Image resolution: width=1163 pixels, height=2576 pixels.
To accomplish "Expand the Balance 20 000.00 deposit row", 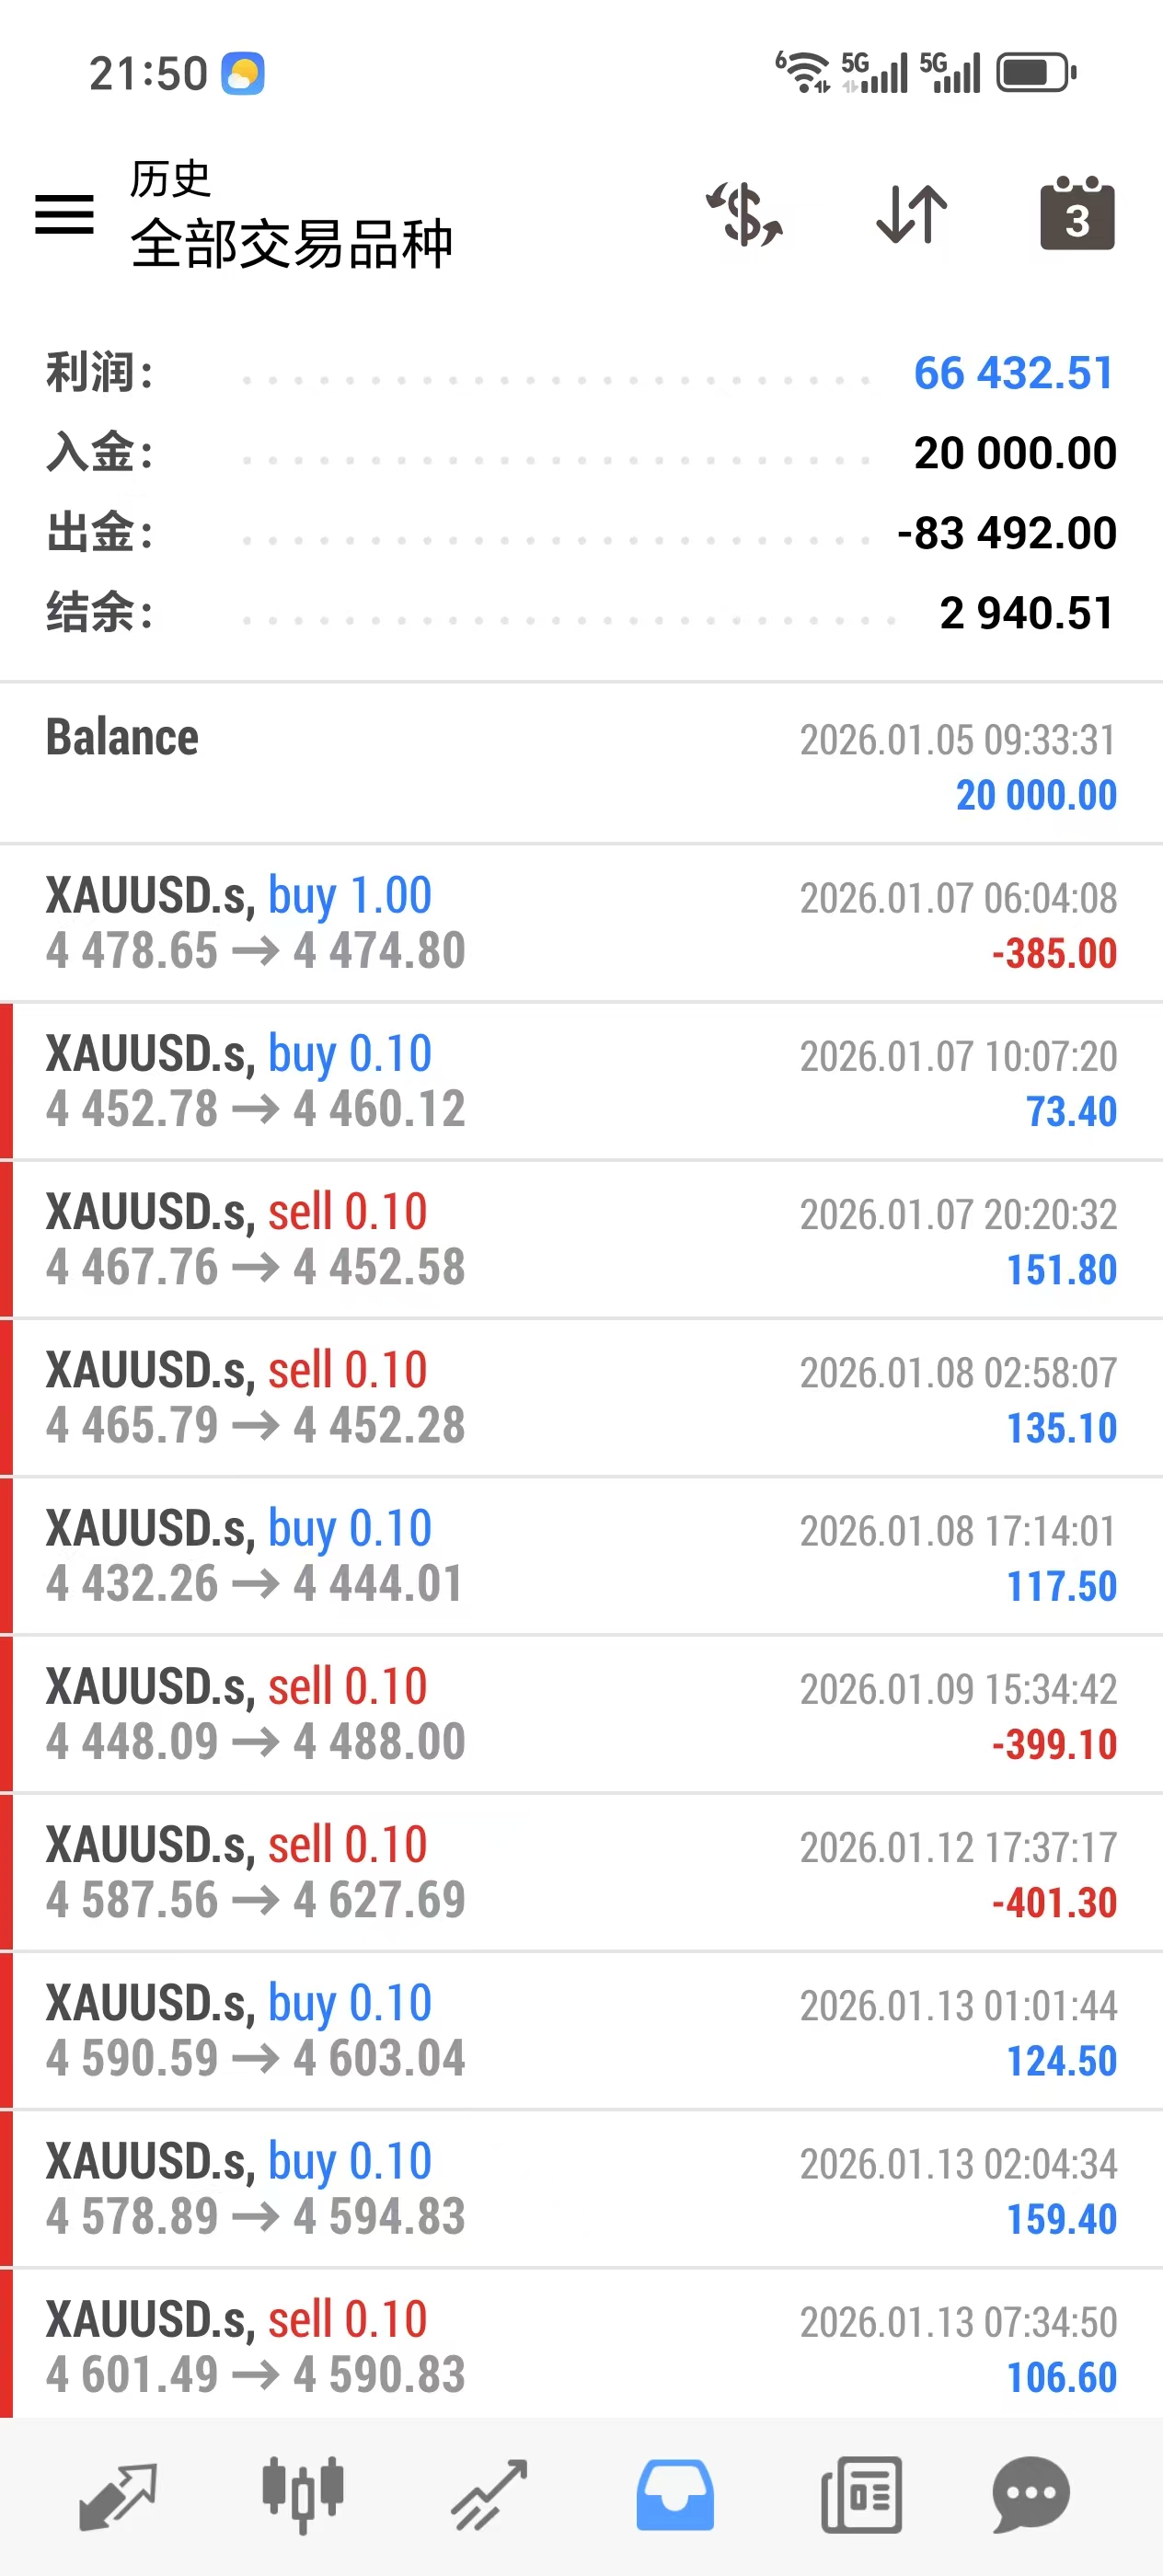I will [580, 765].
